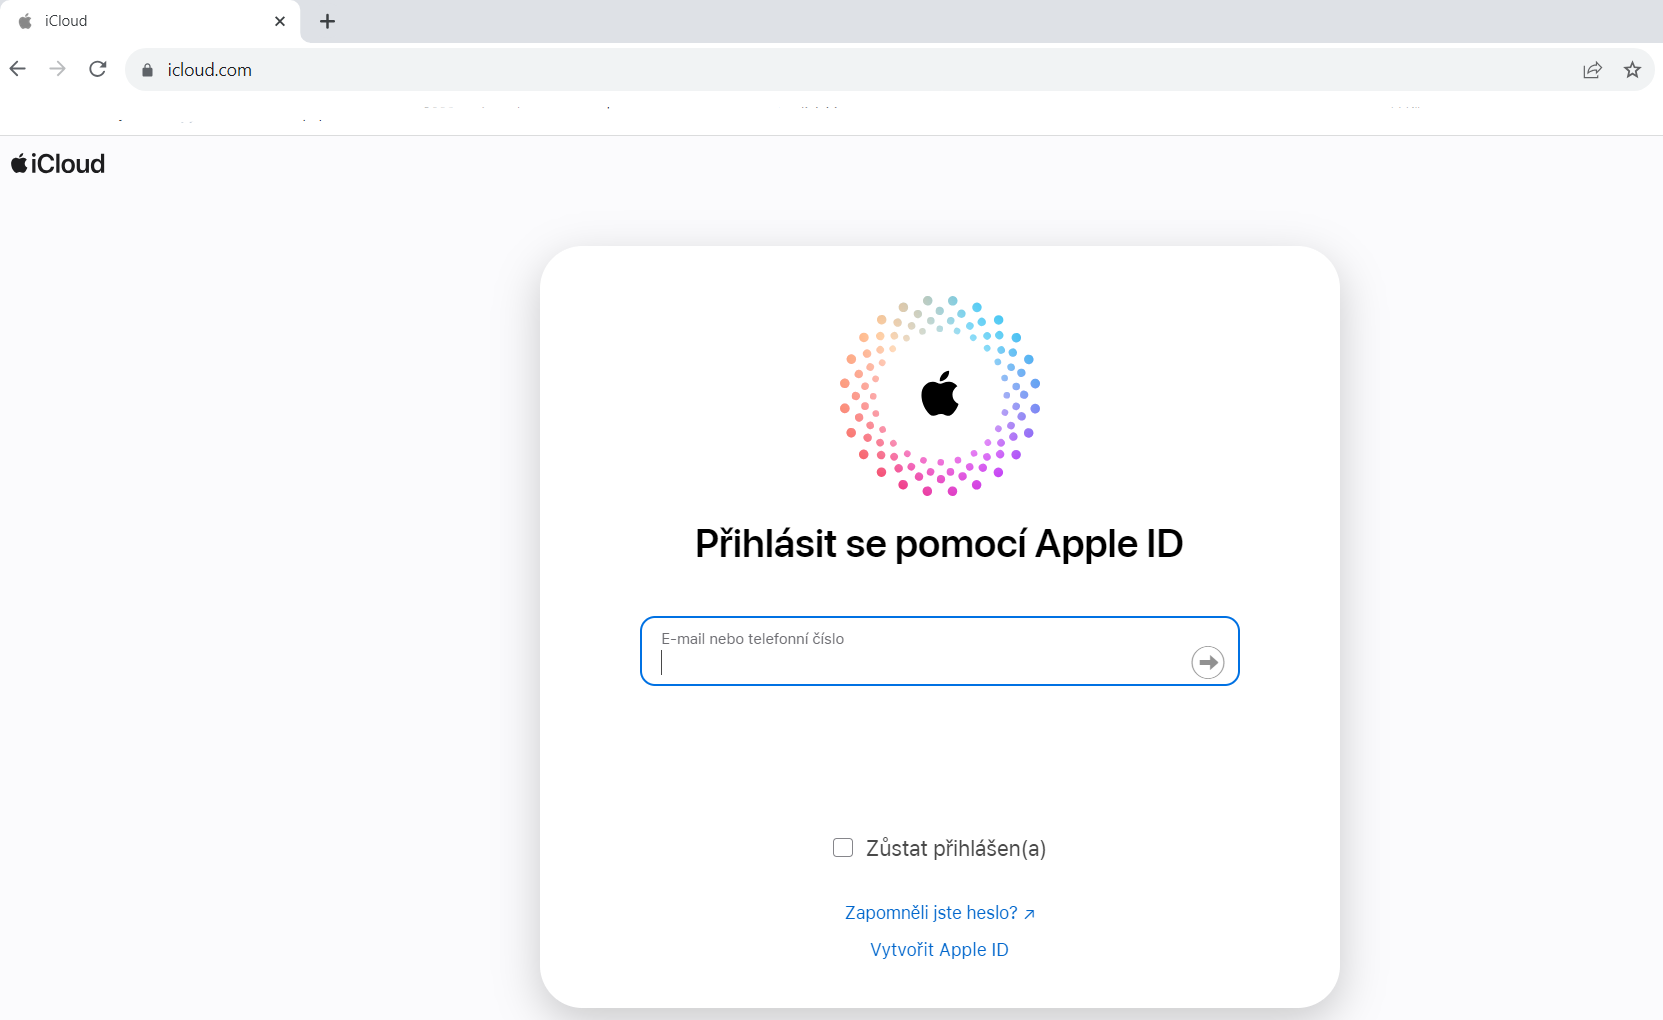This screenshot has width=1663, height=1020.
Task: Open a new browser tab
Action: pos(327,21)
